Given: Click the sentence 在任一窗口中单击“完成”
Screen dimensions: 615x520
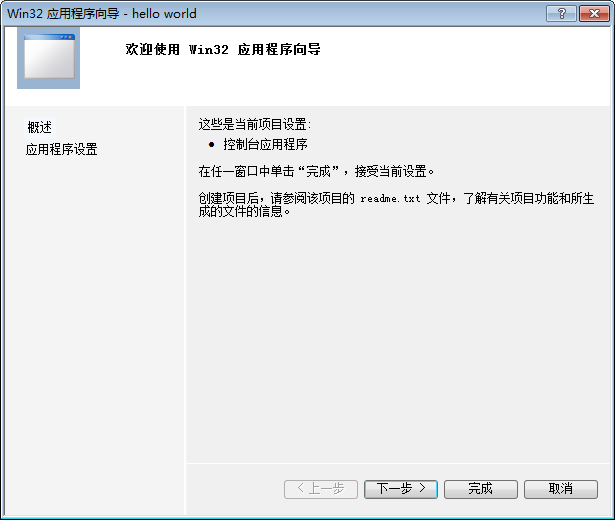Looking at the screenshot, I should 269,171.
